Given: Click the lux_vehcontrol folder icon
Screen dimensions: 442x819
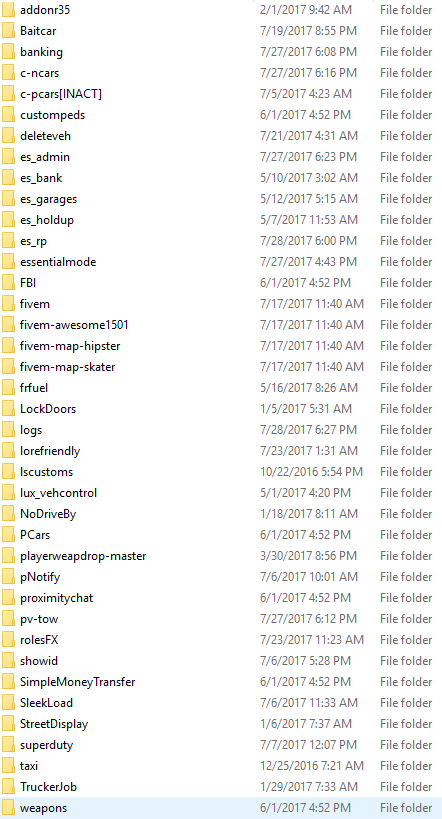Looking at the screenshot, I should 8,493.
